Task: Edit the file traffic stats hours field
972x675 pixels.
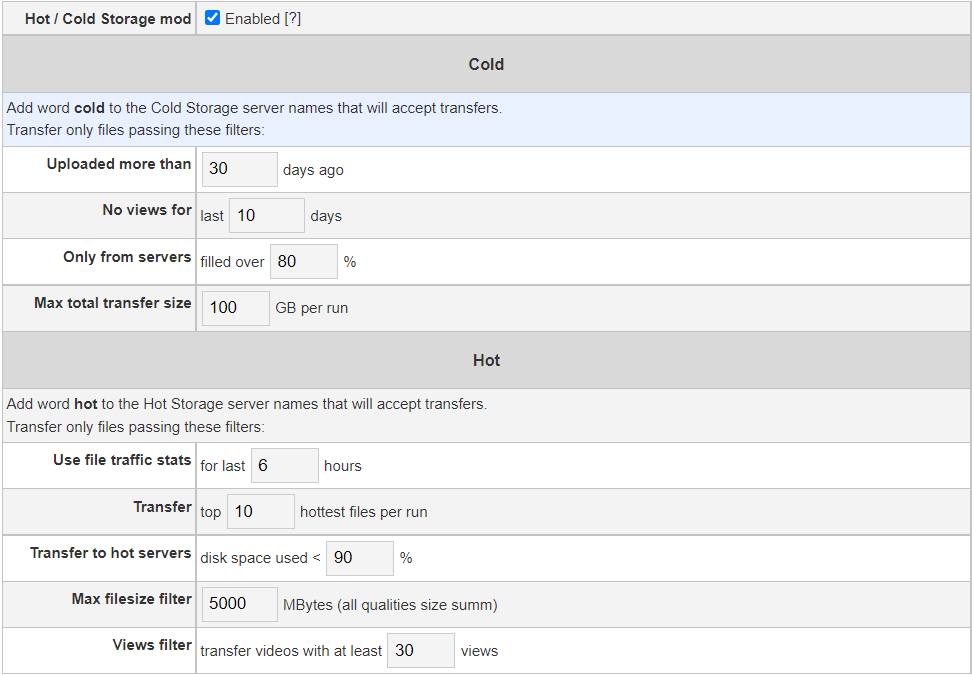Action: click(x=285, y=465)
